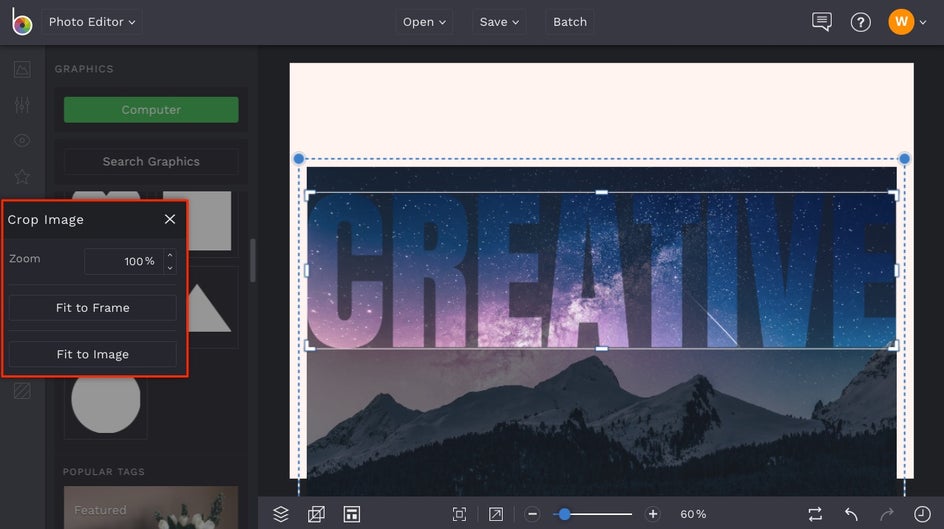
Task: Click the Zoom 100% value field
Action: (124, 261)
